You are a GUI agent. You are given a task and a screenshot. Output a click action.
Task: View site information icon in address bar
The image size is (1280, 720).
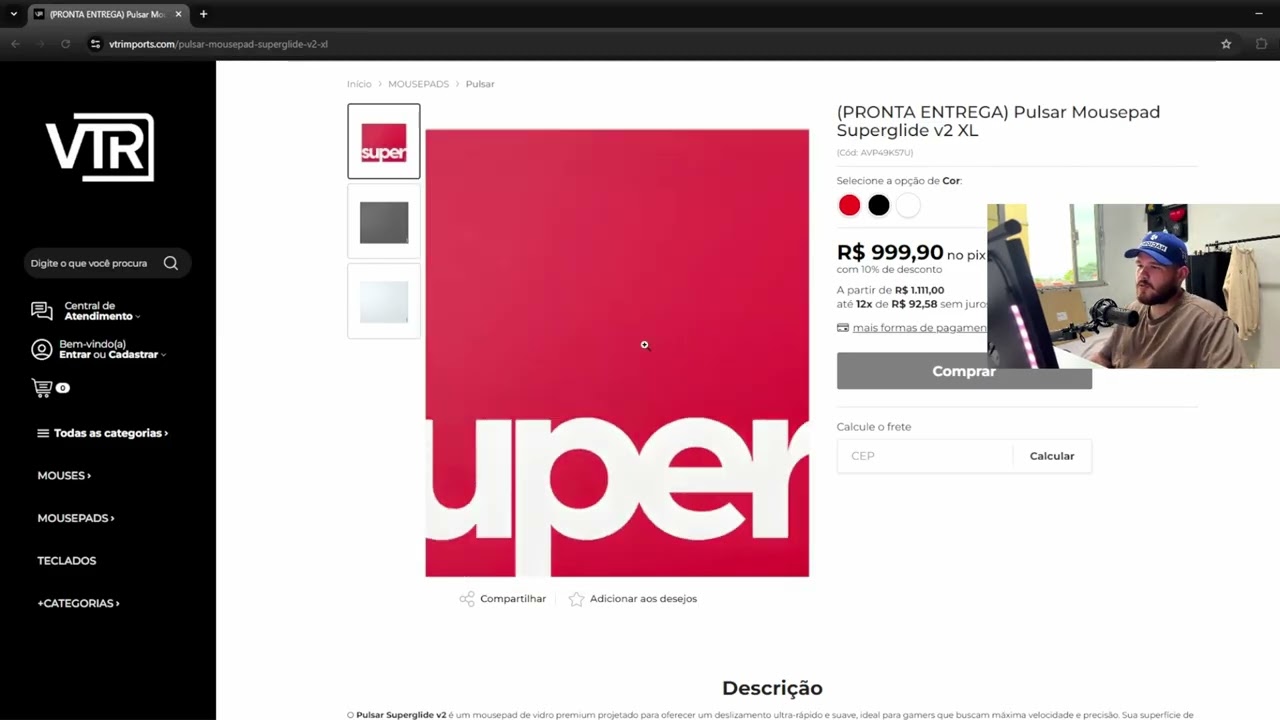coord(95,44)
